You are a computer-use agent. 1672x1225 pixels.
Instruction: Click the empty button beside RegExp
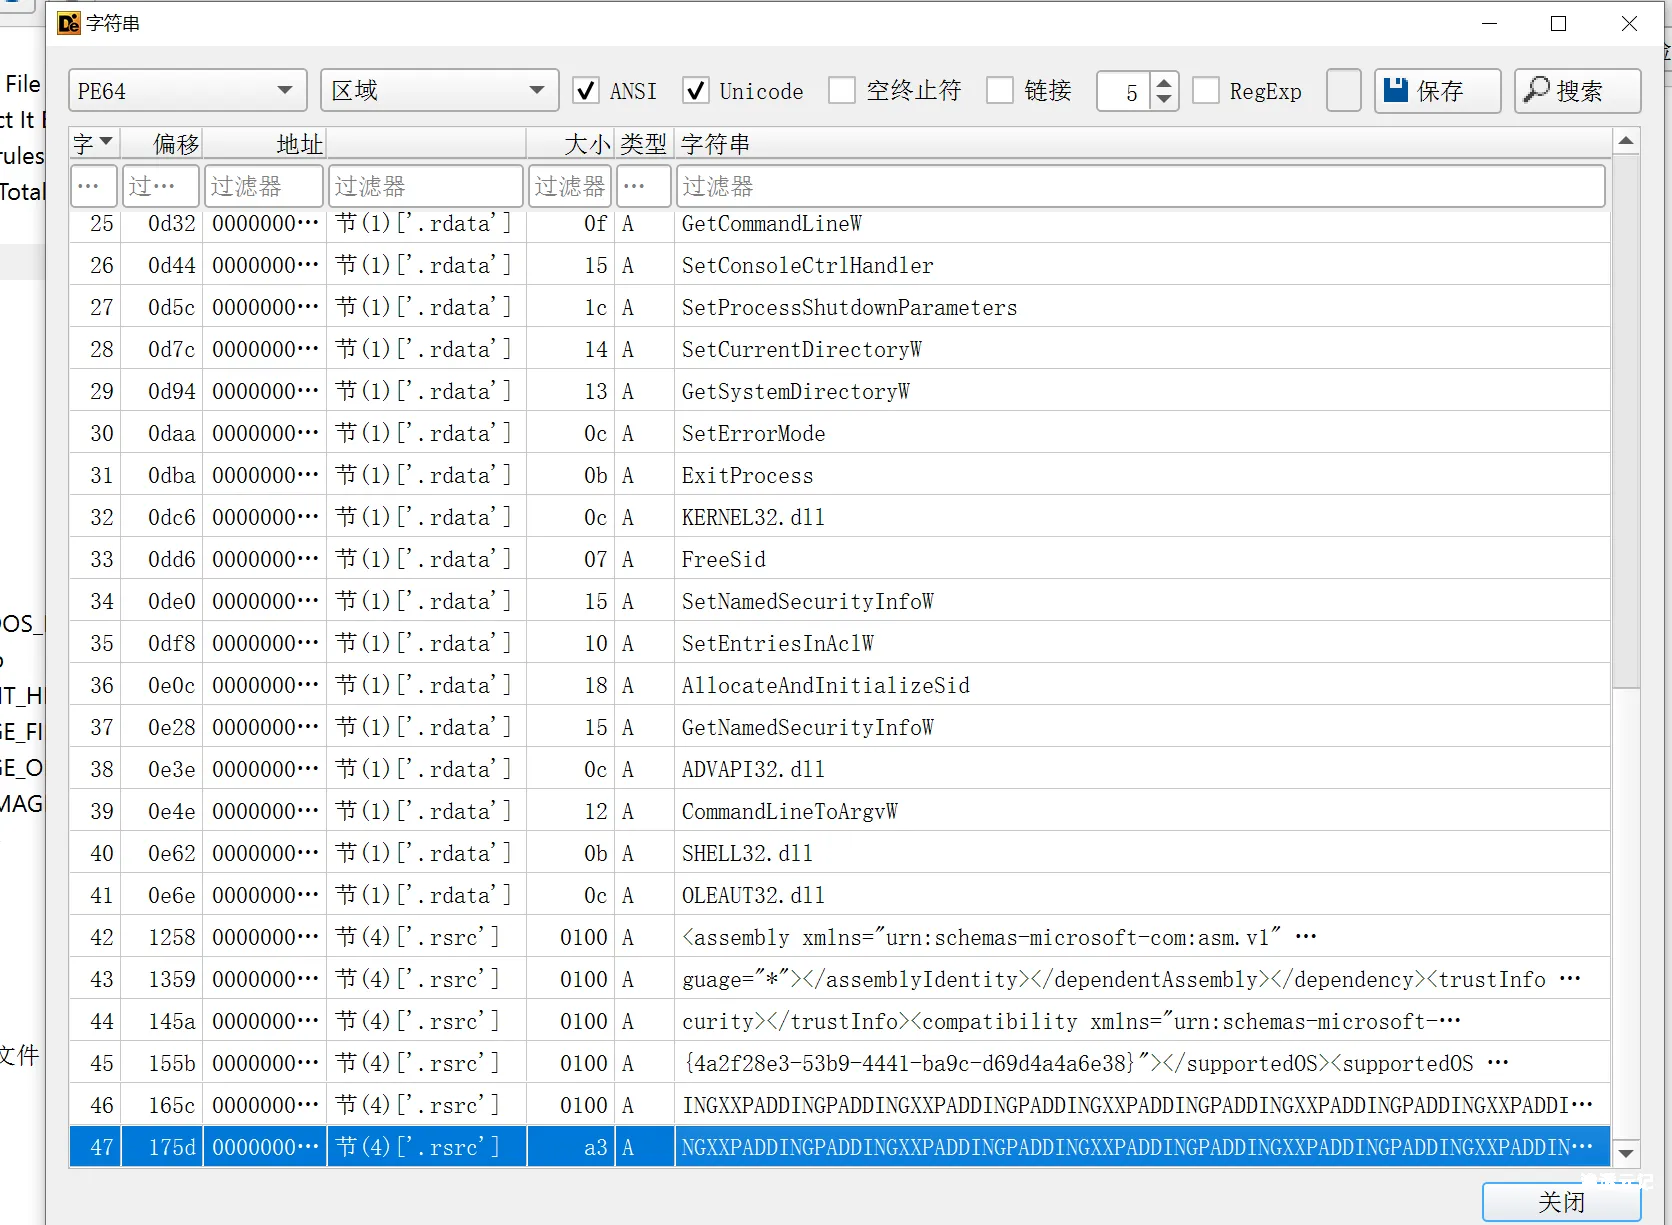click(x=1343, y=91)
